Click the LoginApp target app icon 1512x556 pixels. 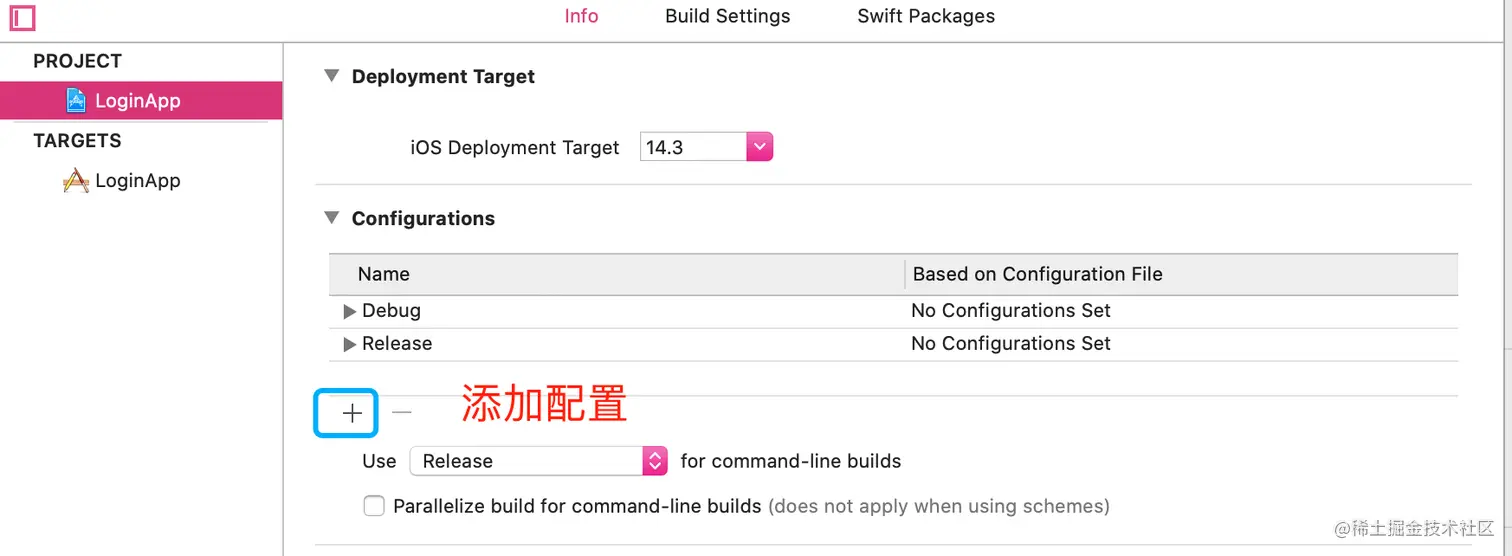point(76,181)
